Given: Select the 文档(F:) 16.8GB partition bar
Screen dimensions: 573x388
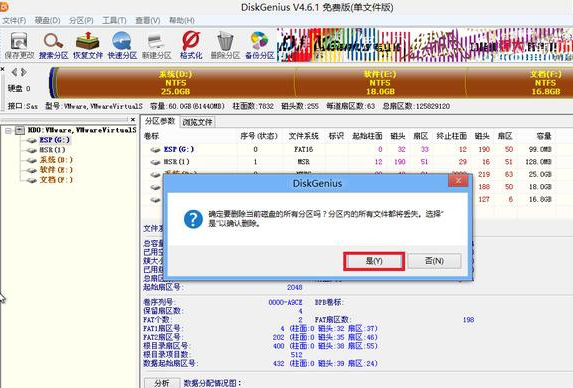Looking at the screenshot, I should click(520, 83).
